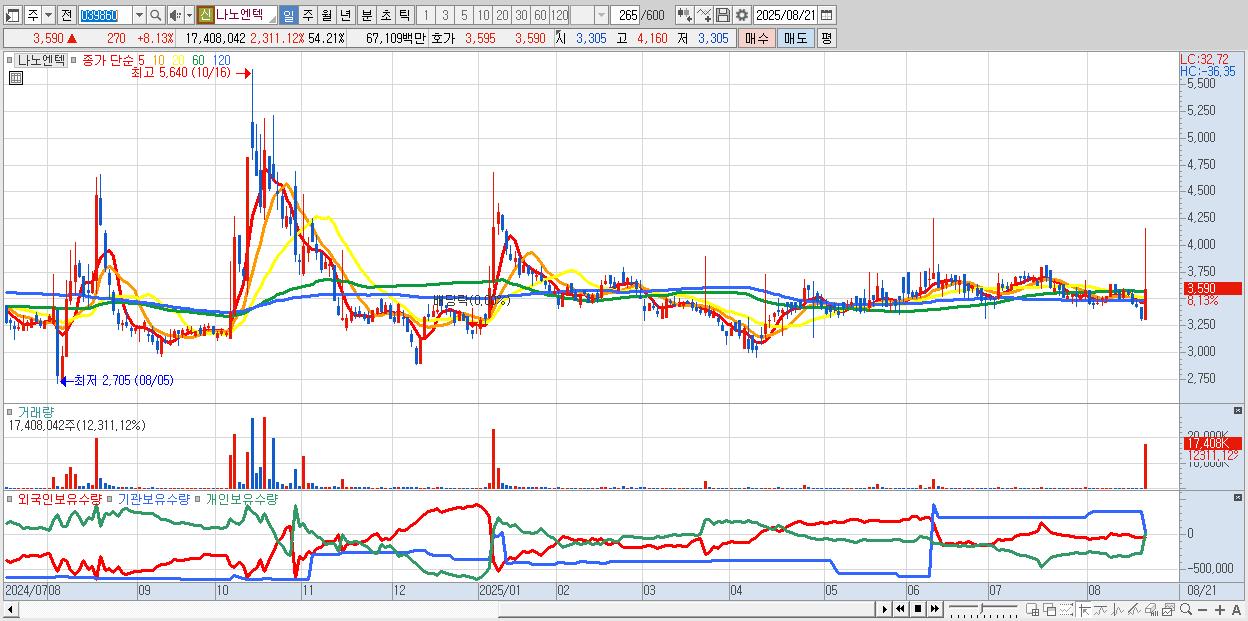Click the 60 interval button

tap(540, 15)
